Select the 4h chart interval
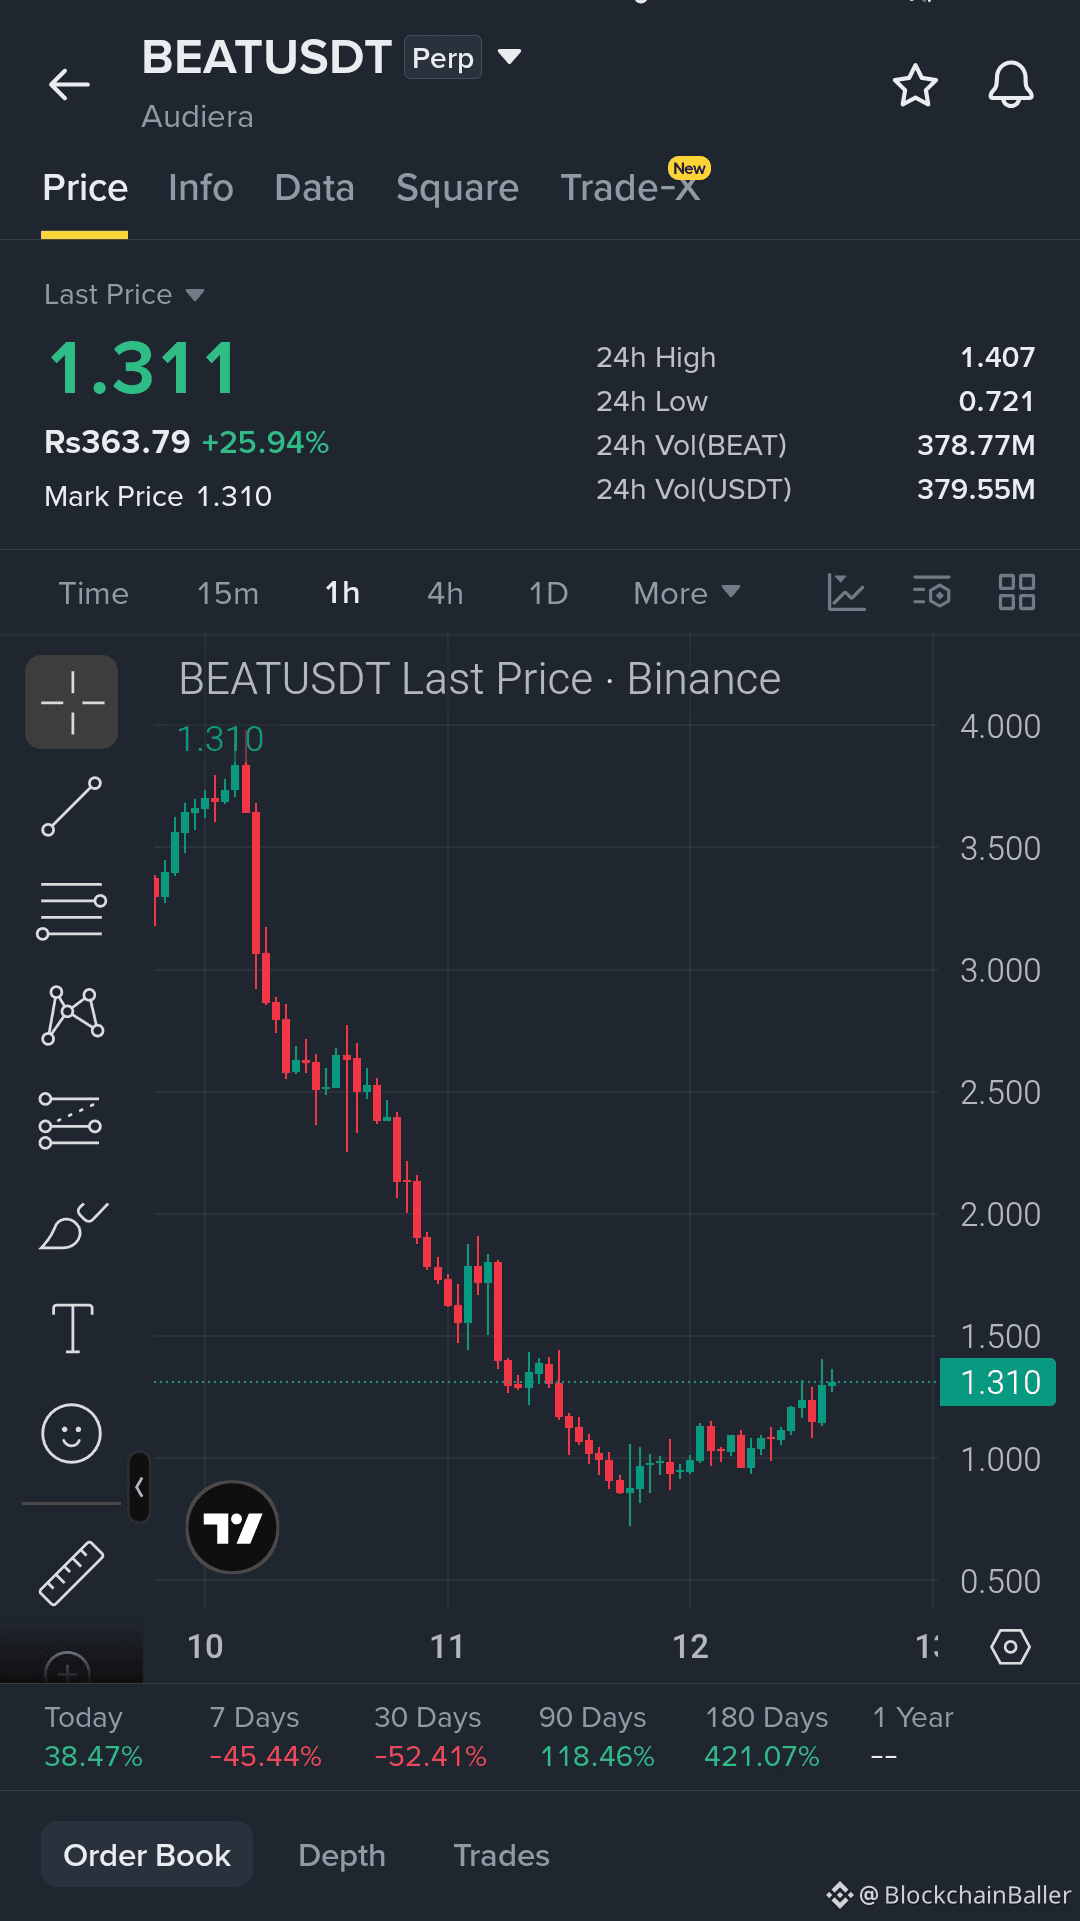The width and height of the screenshot is (1080, 1921). (x=445, y=593)
